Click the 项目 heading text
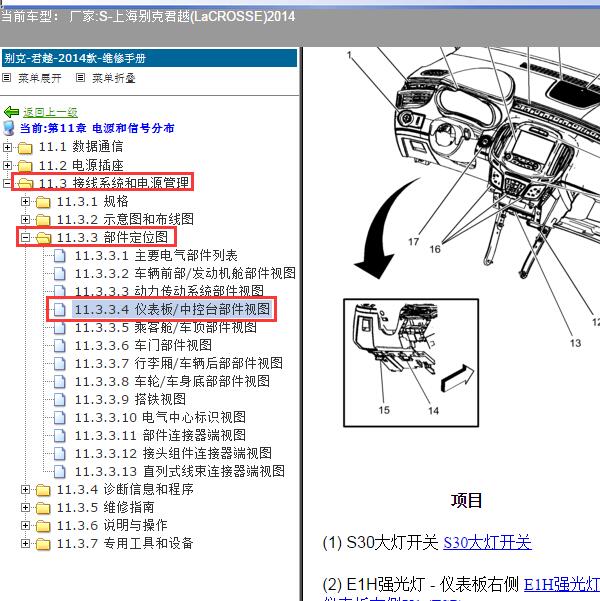 point(466,500)
